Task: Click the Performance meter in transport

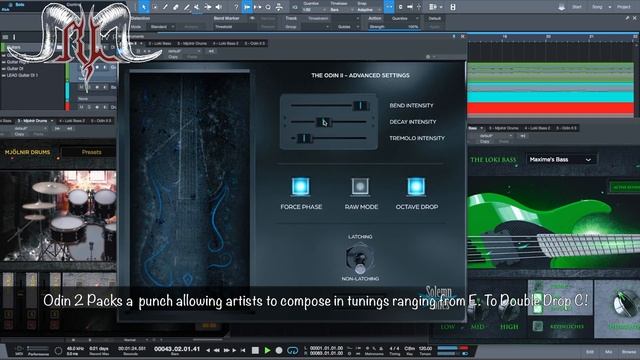Action: click(38, 351)
